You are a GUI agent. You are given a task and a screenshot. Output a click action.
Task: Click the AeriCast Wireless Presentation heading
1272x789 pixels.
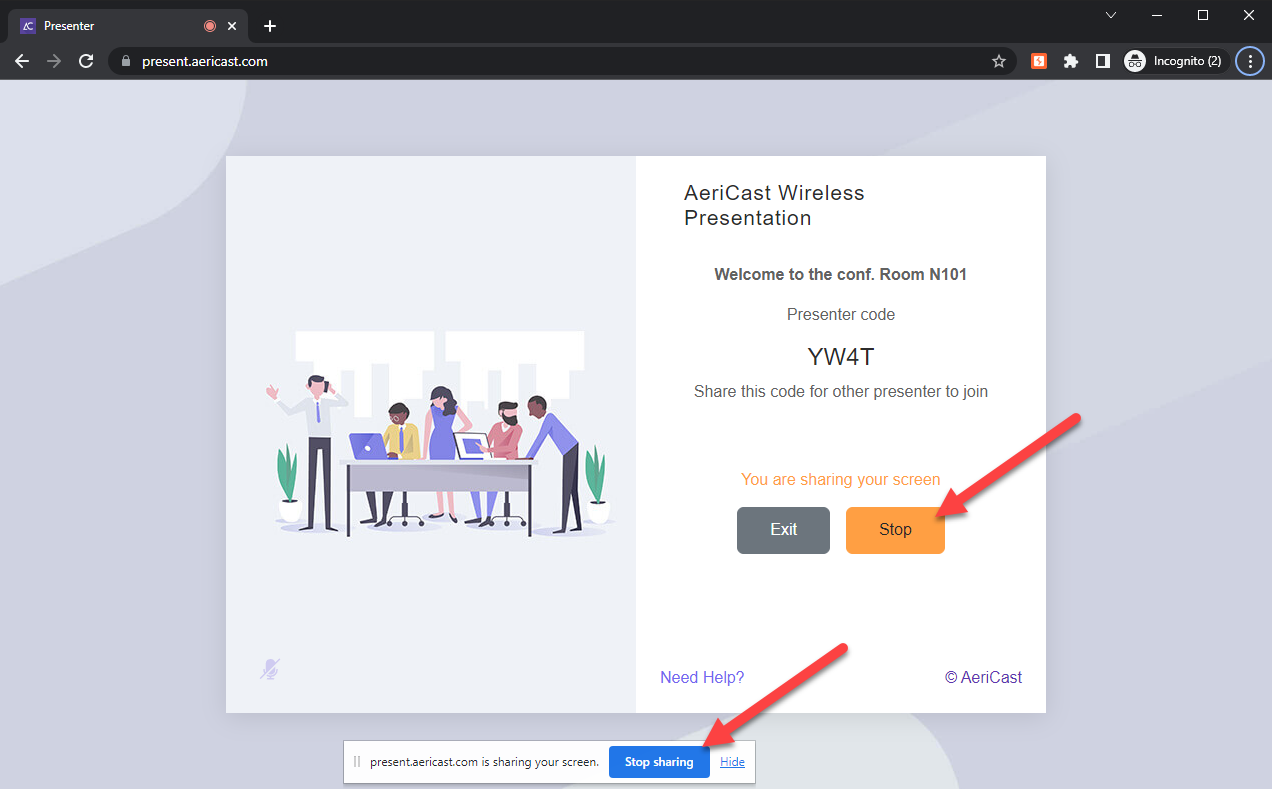[774, 205]
